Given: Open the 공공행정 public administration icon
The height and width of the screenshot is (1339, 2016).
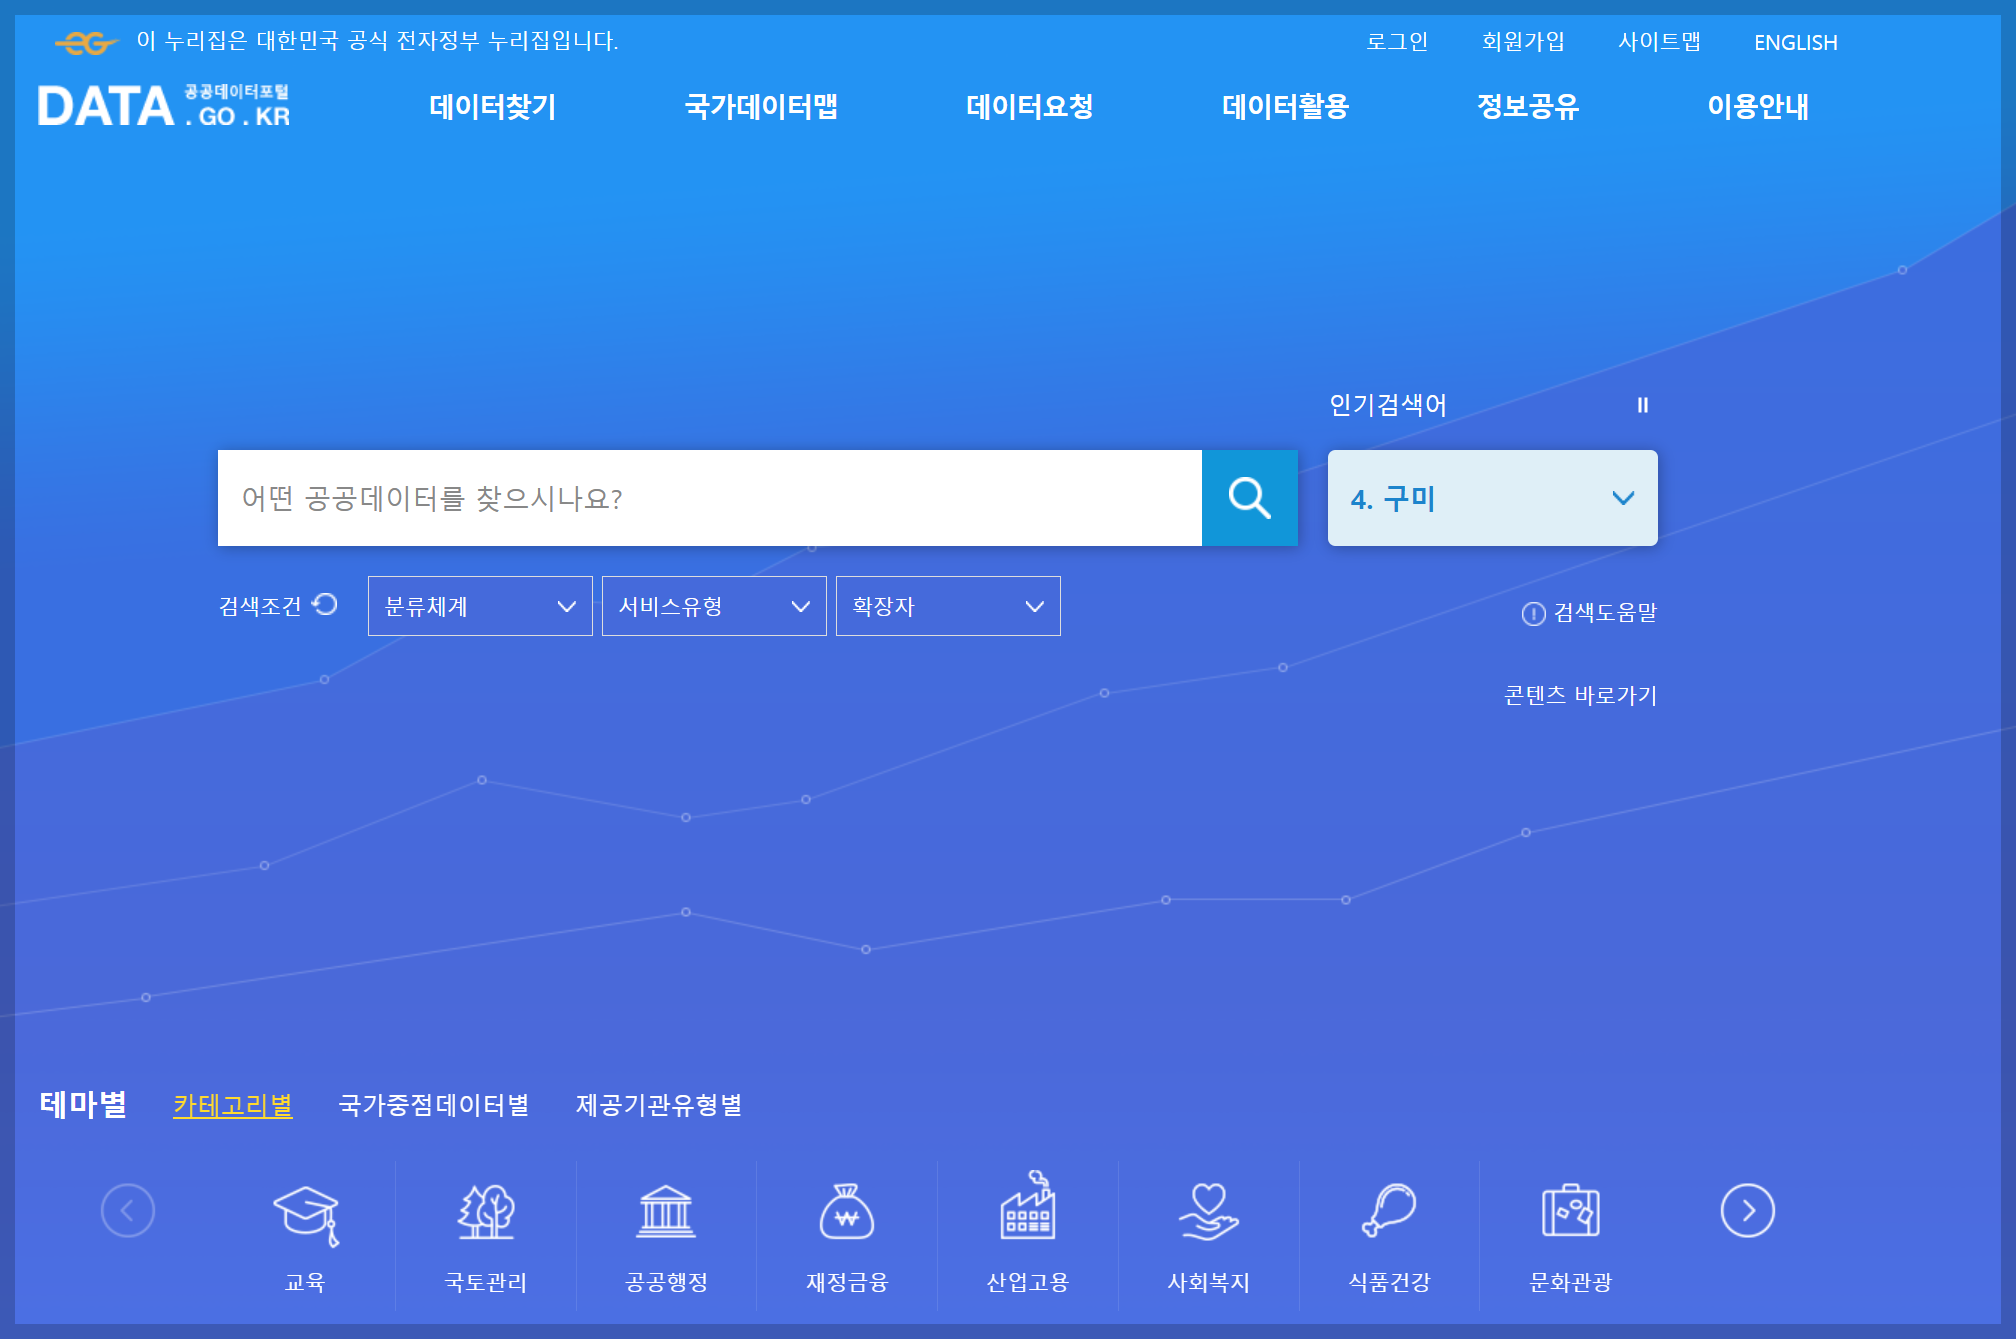Looking at the screenshot, I should click(666, 1212).
